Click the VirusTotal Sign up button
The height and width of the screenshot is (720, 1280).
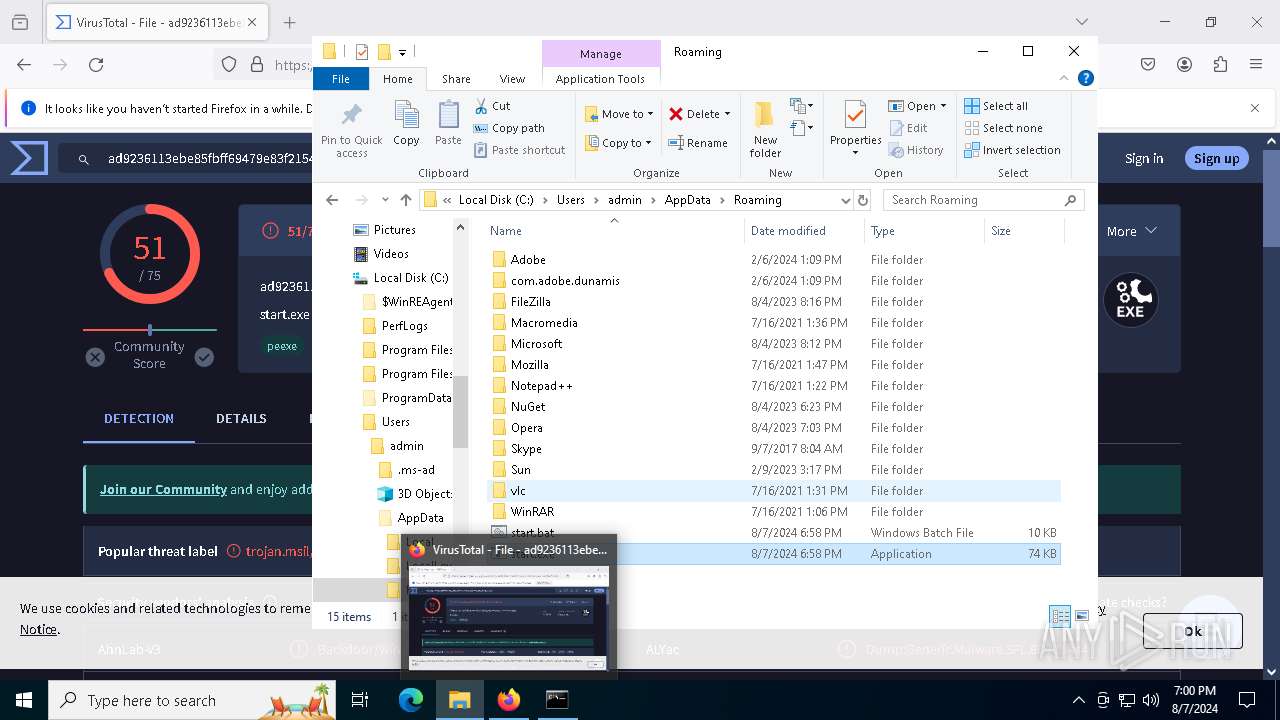[1216, 158]
